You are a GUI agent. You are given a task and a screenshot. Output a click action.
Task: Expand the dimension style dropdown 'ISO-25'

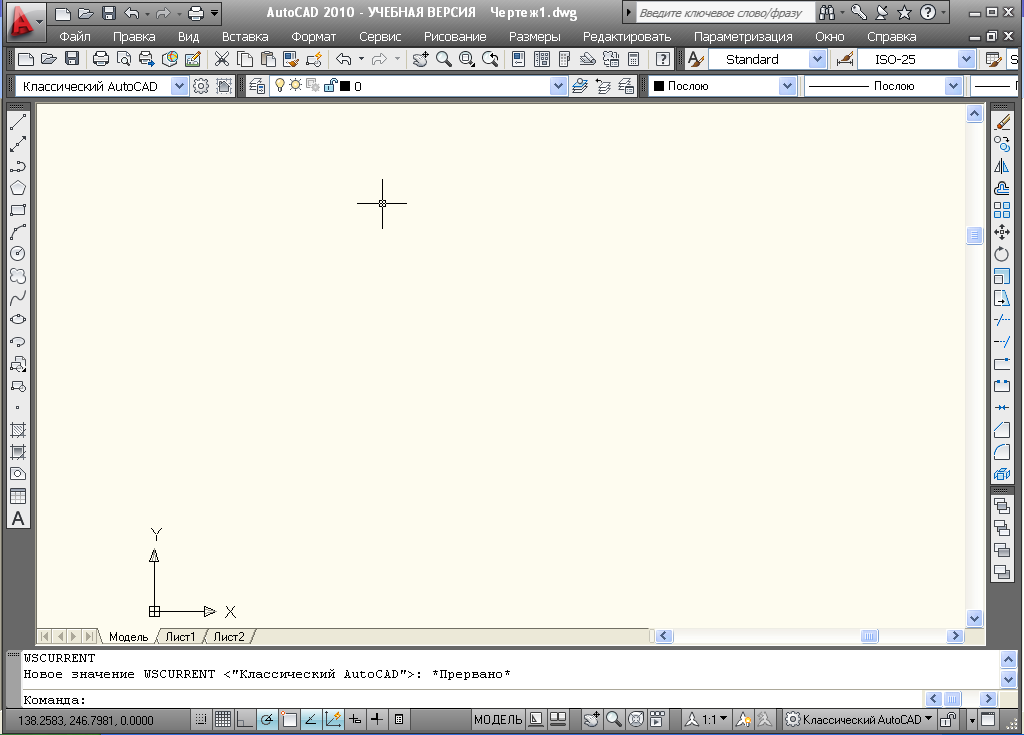tap(967, 59)
